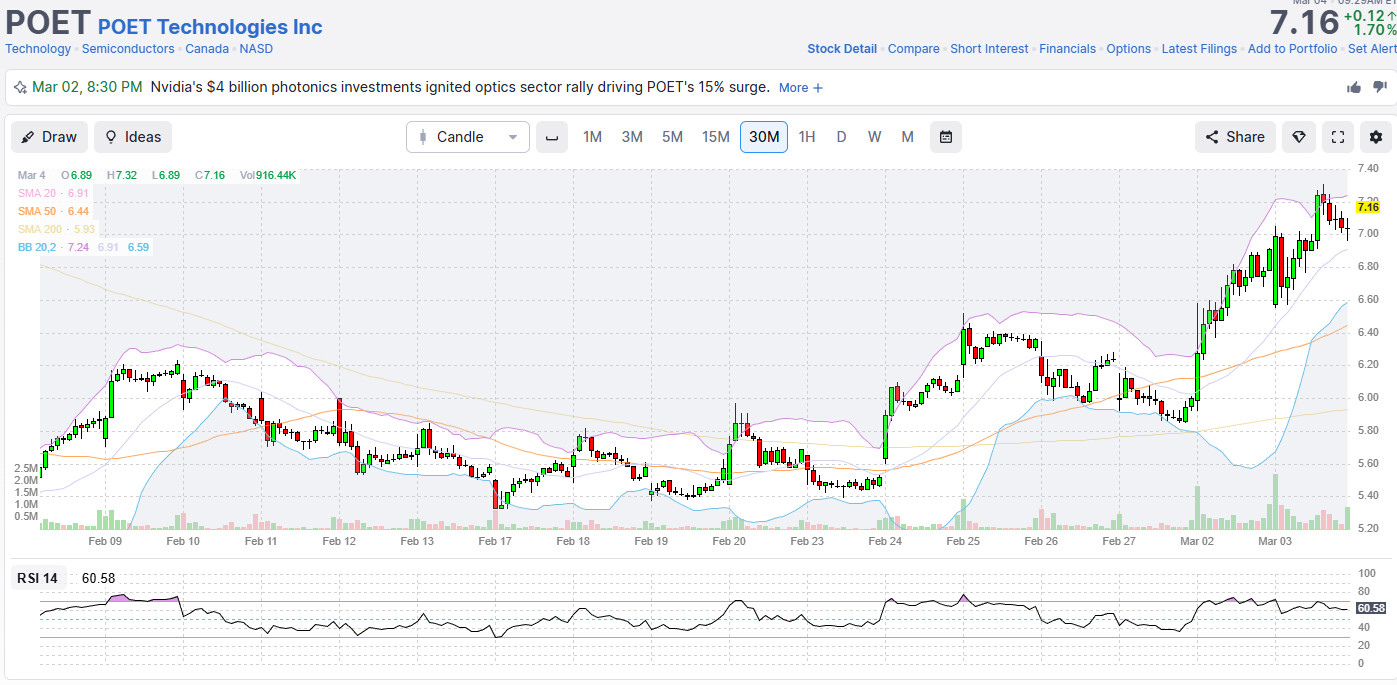Viewport: 1397px width, 685px height.
Task: Switch to daily D timeframe
Action: click(x=841, y=137)
